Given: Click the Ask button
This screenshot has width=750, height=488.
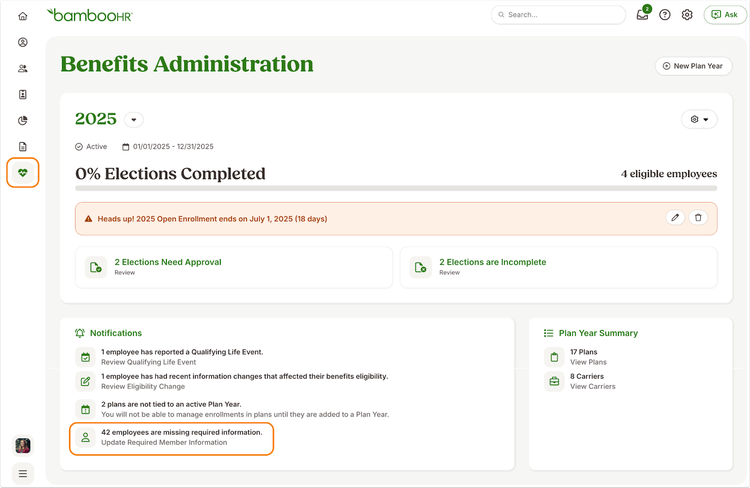Looking at the screenshot, I should click(x=725, y=15).
